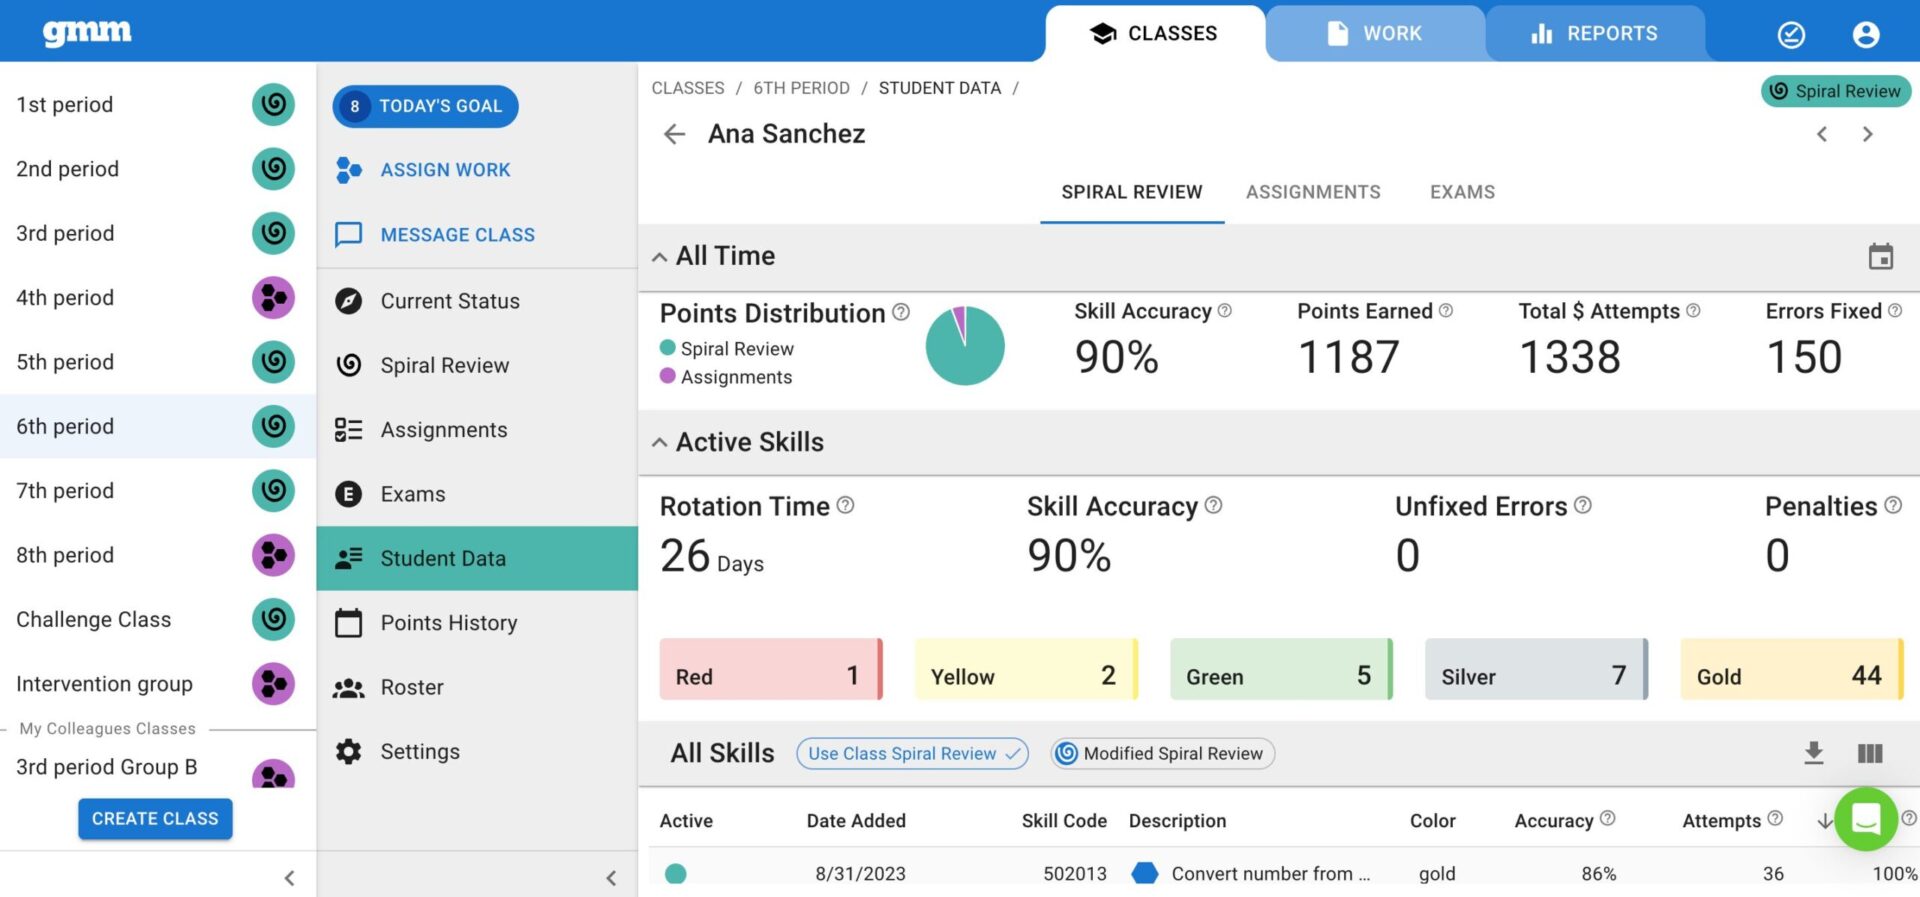The width and height of the screenshot is (1920, 897).
Task: Toggle Use Class Spiral Review chip
Action: pos(912,753)
